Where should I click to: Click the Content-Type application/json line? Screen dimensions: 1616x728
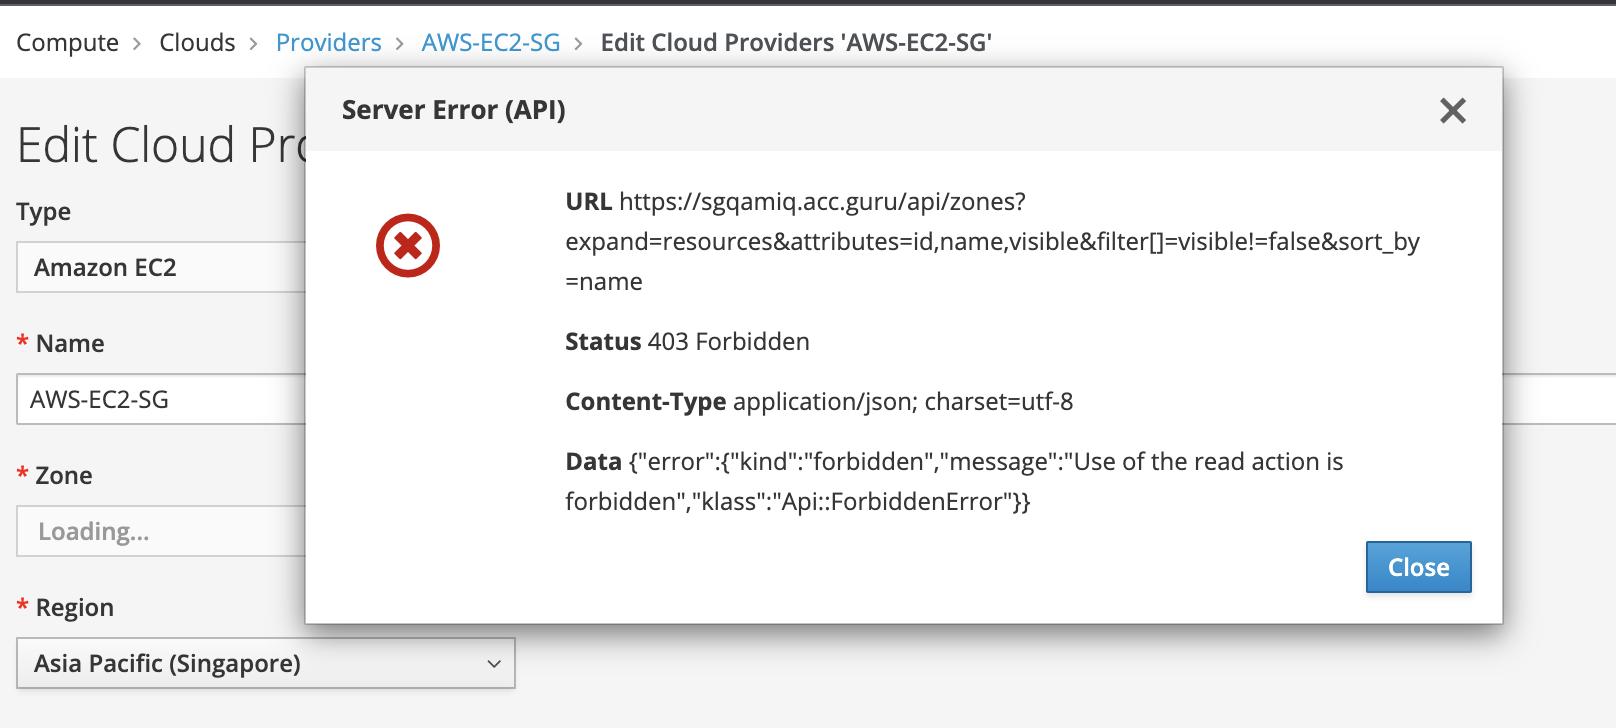click(818, 402)
